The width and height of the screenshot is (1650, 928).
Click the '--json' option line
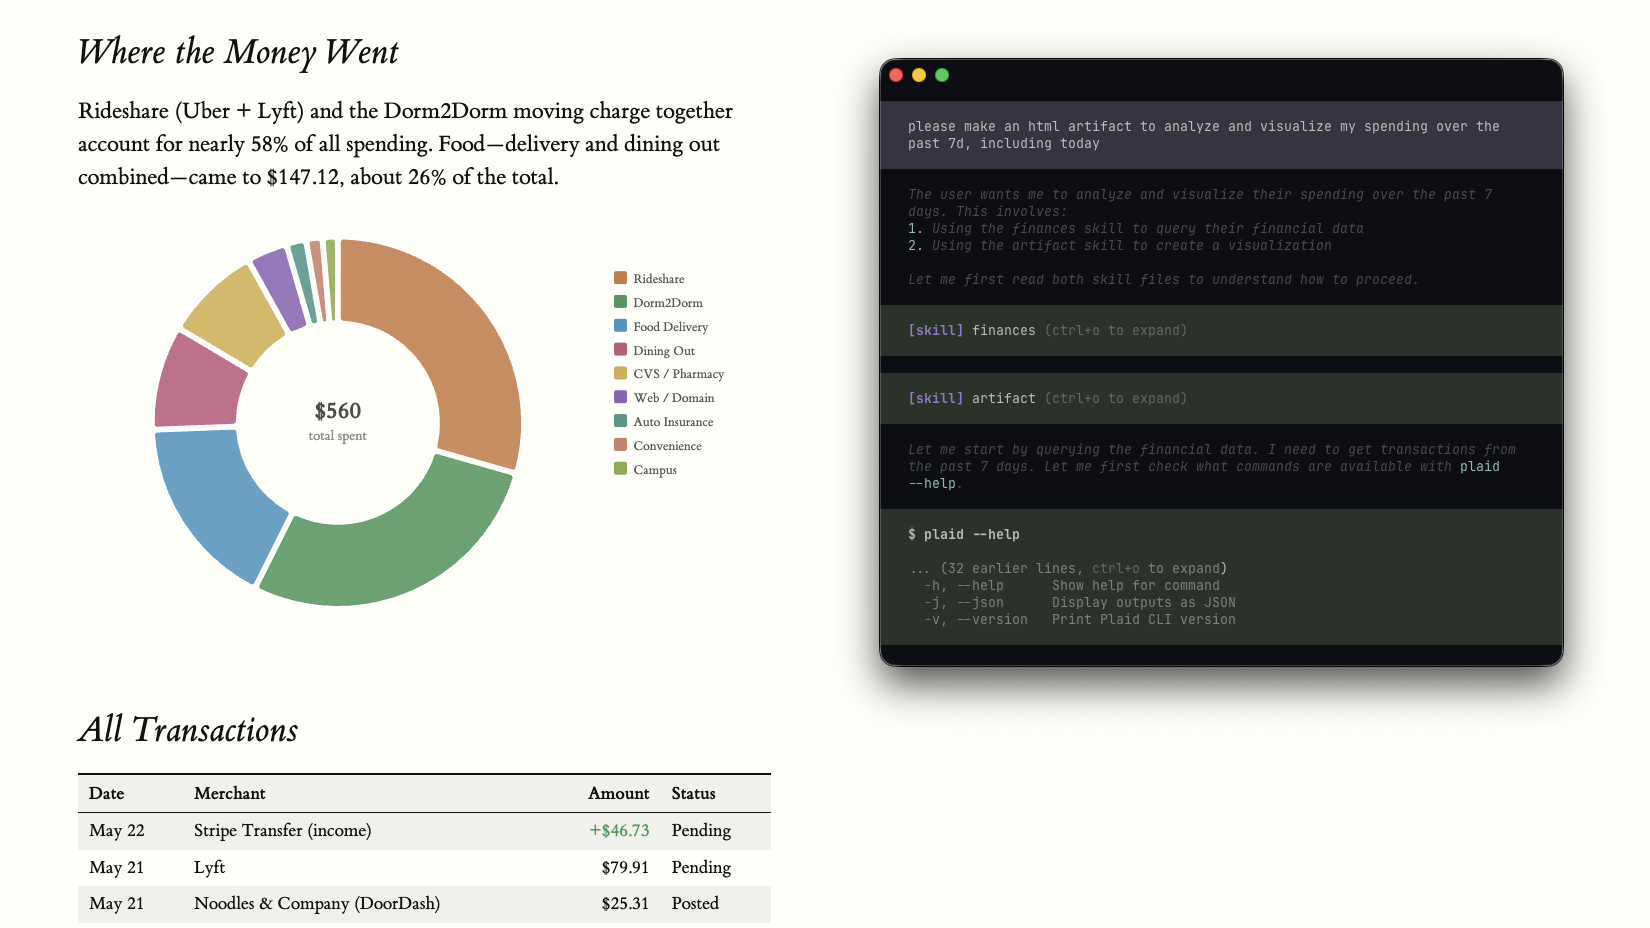click(x=1080, y=602)
